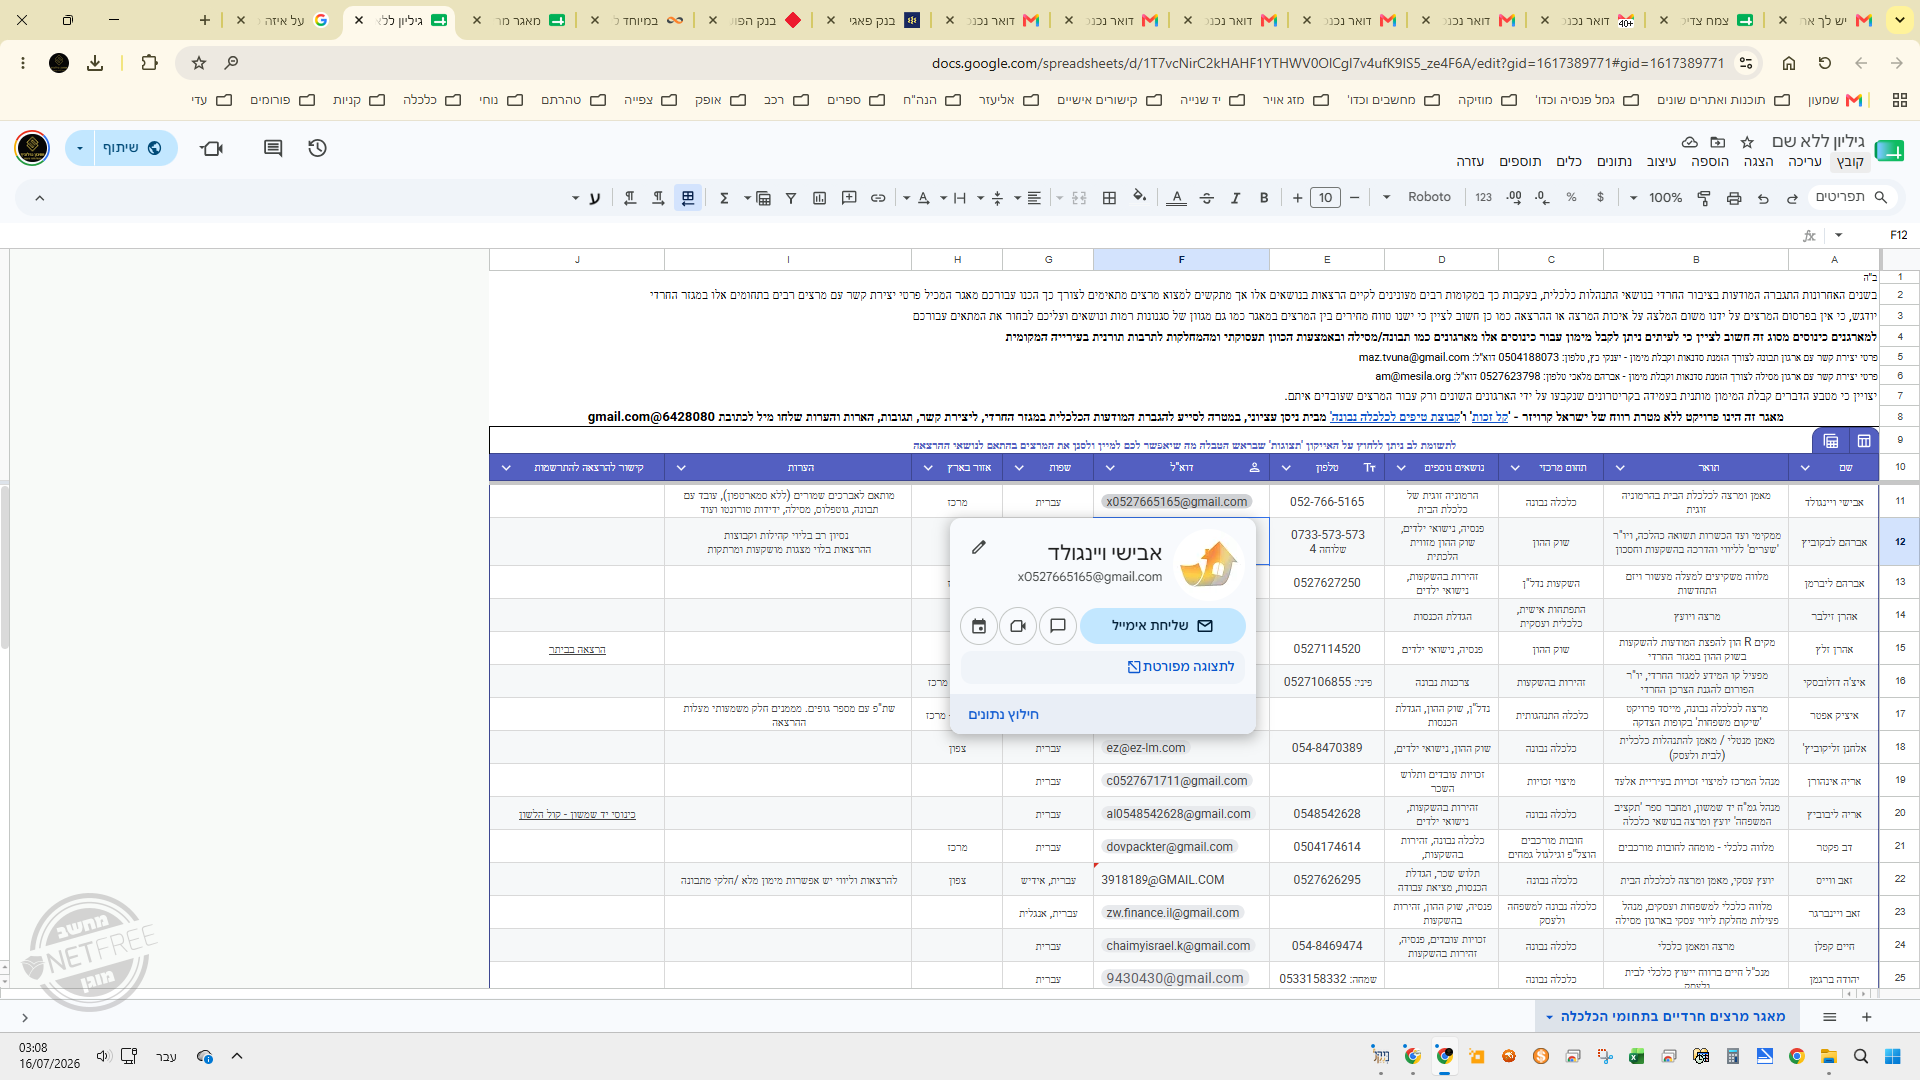Toggle strikethrough formatting

pos(1207,198)
